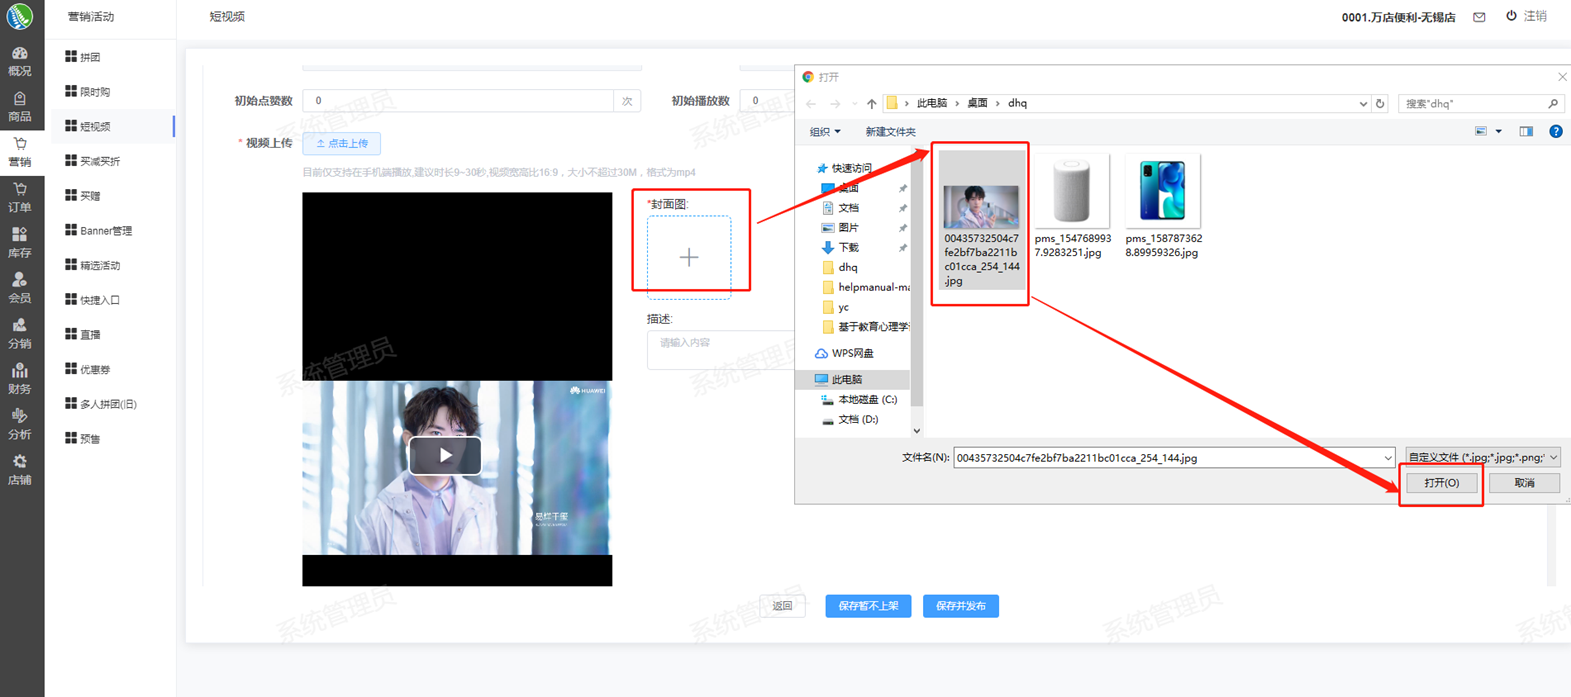Open the recent locations arrow beside forward button
Screen dimensions: 1571x697
coord(854,104)
